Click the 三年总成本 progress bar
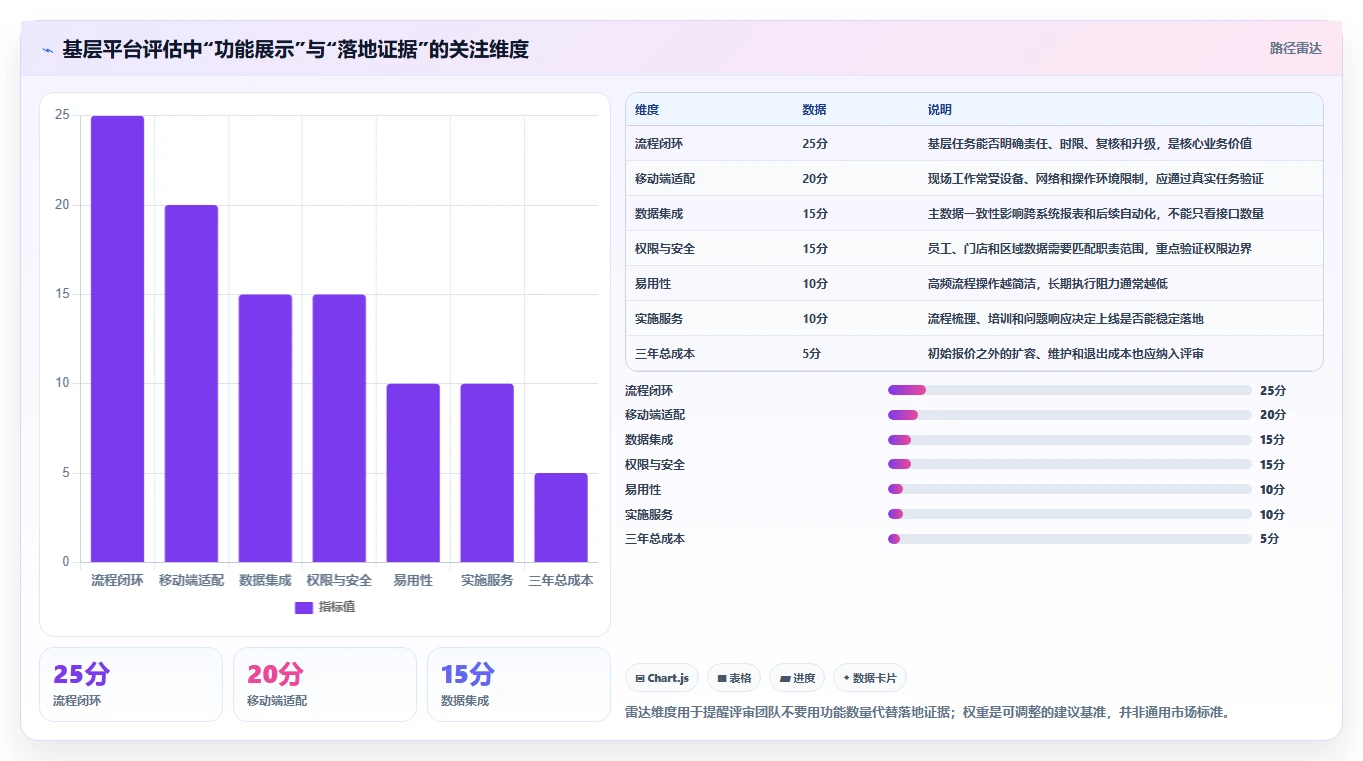Image resolution: width=1363 pixels, height=761 pixels. point(1070,539)
